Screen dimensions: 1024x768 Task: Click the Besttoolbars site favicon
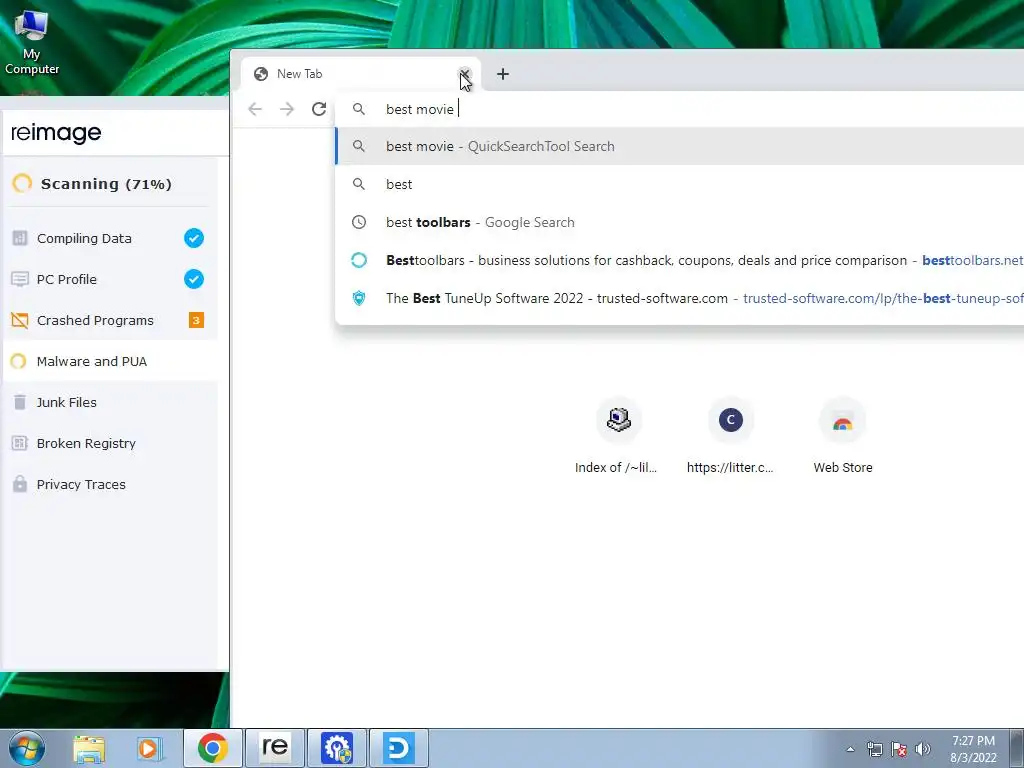[359, 260]
